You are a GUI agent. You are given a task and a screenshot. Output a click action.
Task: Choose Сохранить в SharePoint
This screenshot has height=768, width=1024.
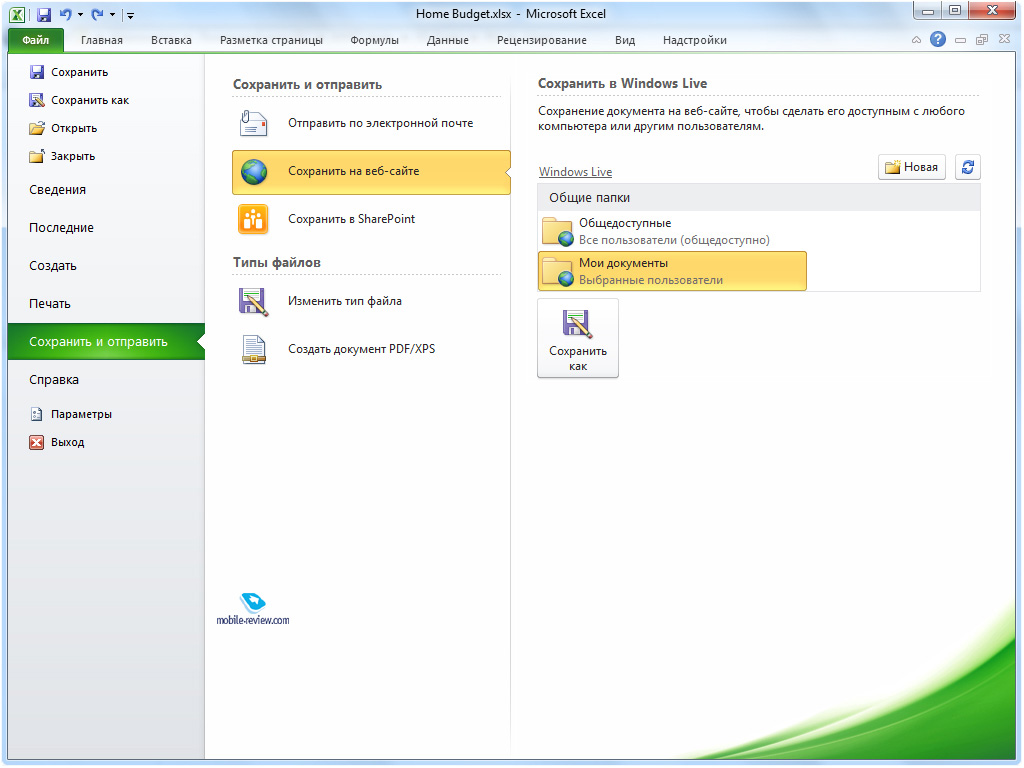coord(371,219)
